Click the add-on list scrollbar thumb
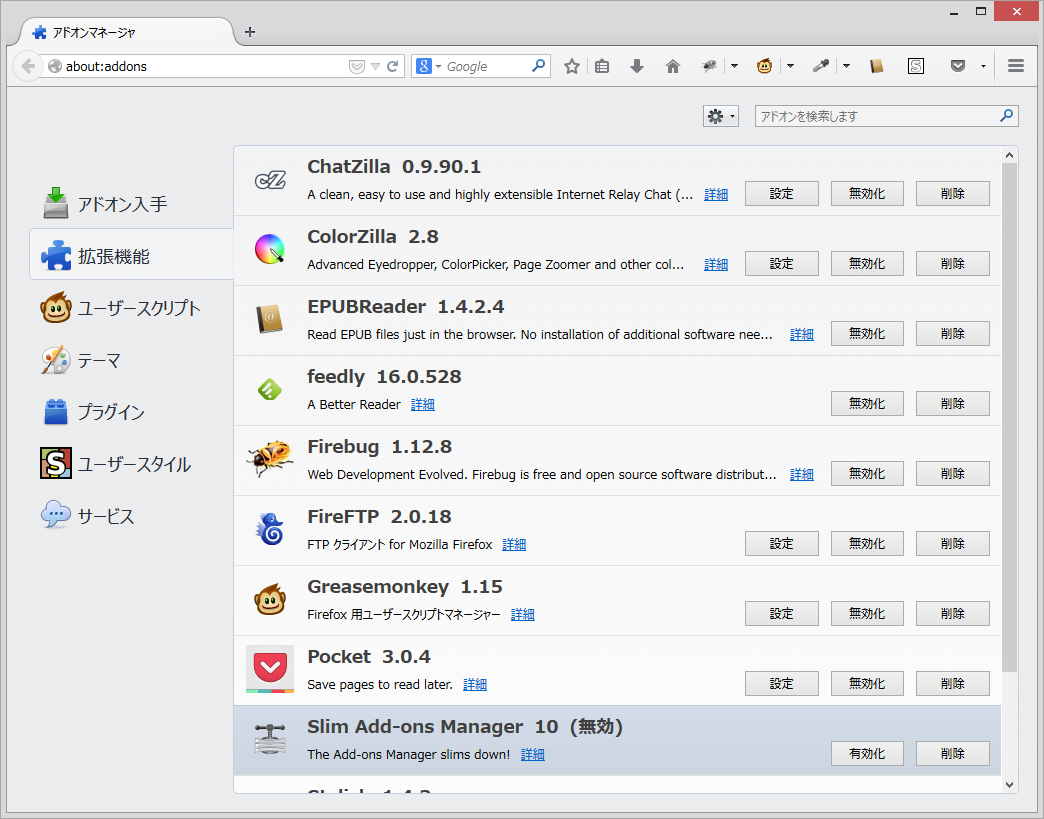 click(x=1009, y=418)
